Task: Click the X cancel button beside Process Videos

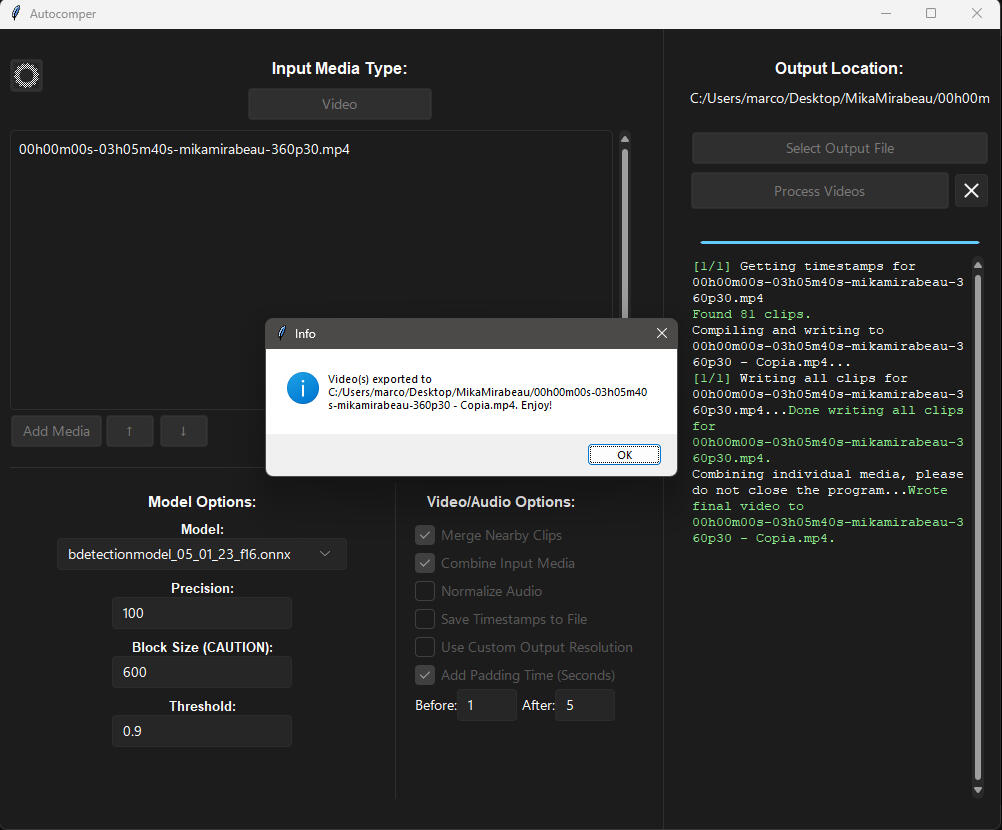Action: click(970, 190)
